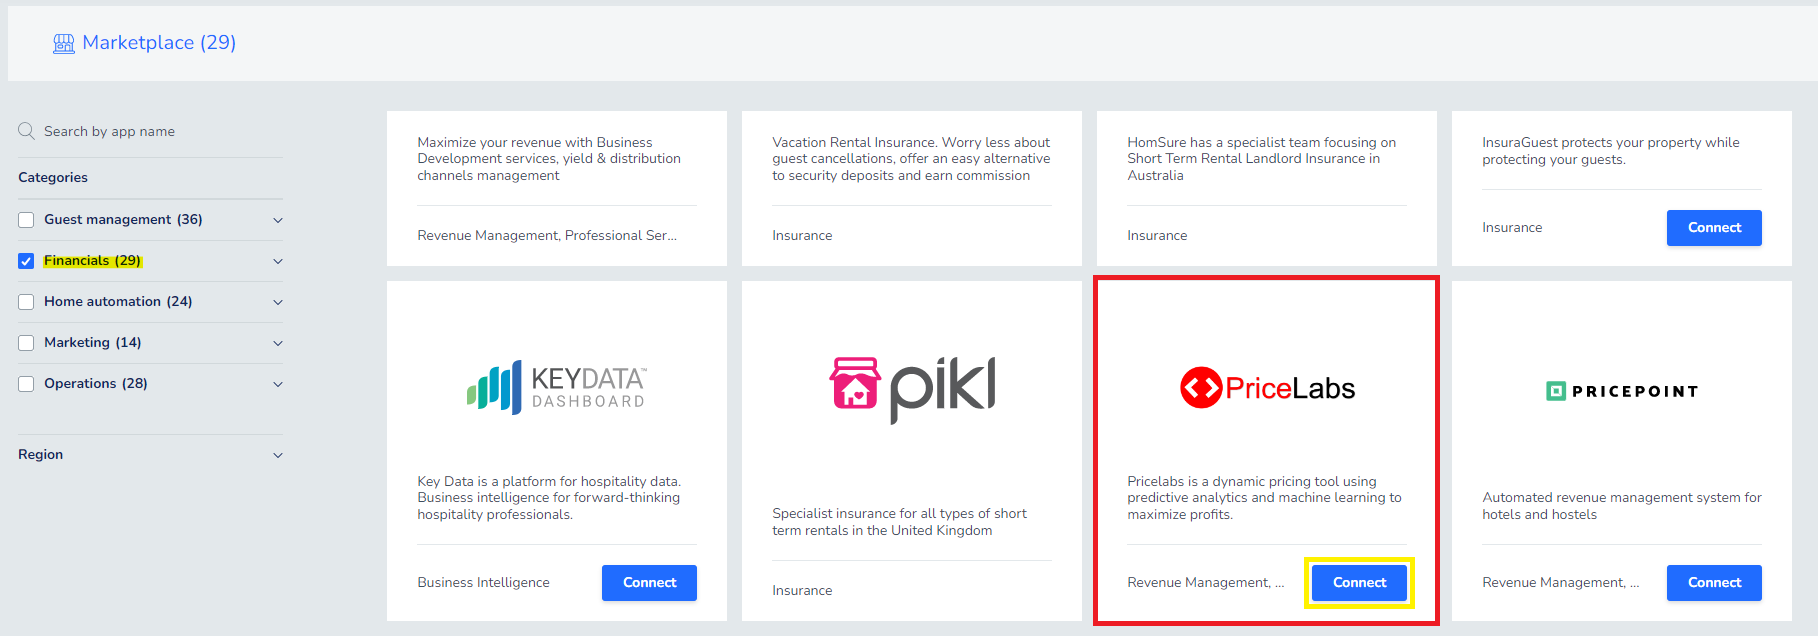Click the Operations (28) label

[x=96, y=383]
